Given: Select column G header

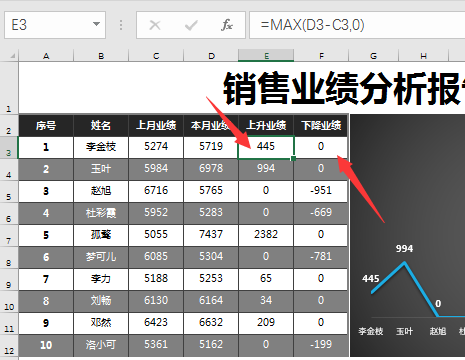Looking at the screenshot, I should [374, 56].
